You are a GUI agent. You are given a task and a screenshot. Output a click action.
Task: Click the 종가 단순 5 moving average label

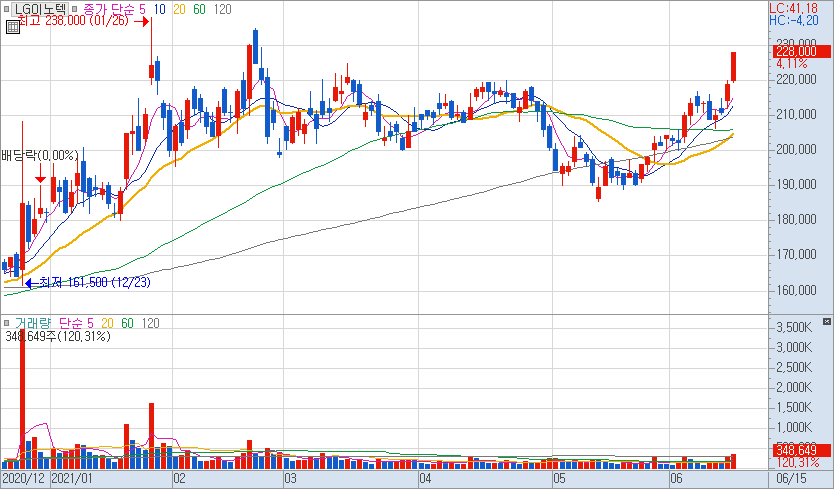tap(114, 9)
